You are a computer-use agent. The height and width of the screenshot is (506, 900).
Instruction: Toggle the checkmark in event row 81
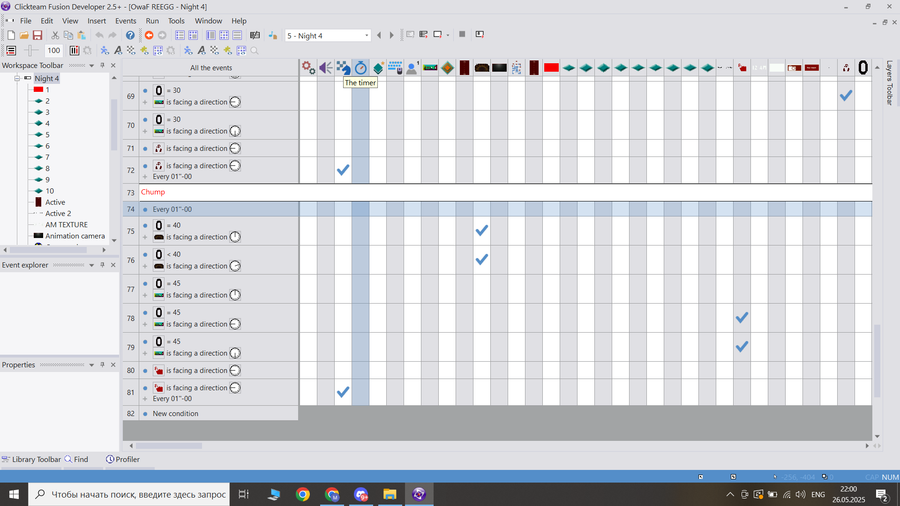point(343,392)
